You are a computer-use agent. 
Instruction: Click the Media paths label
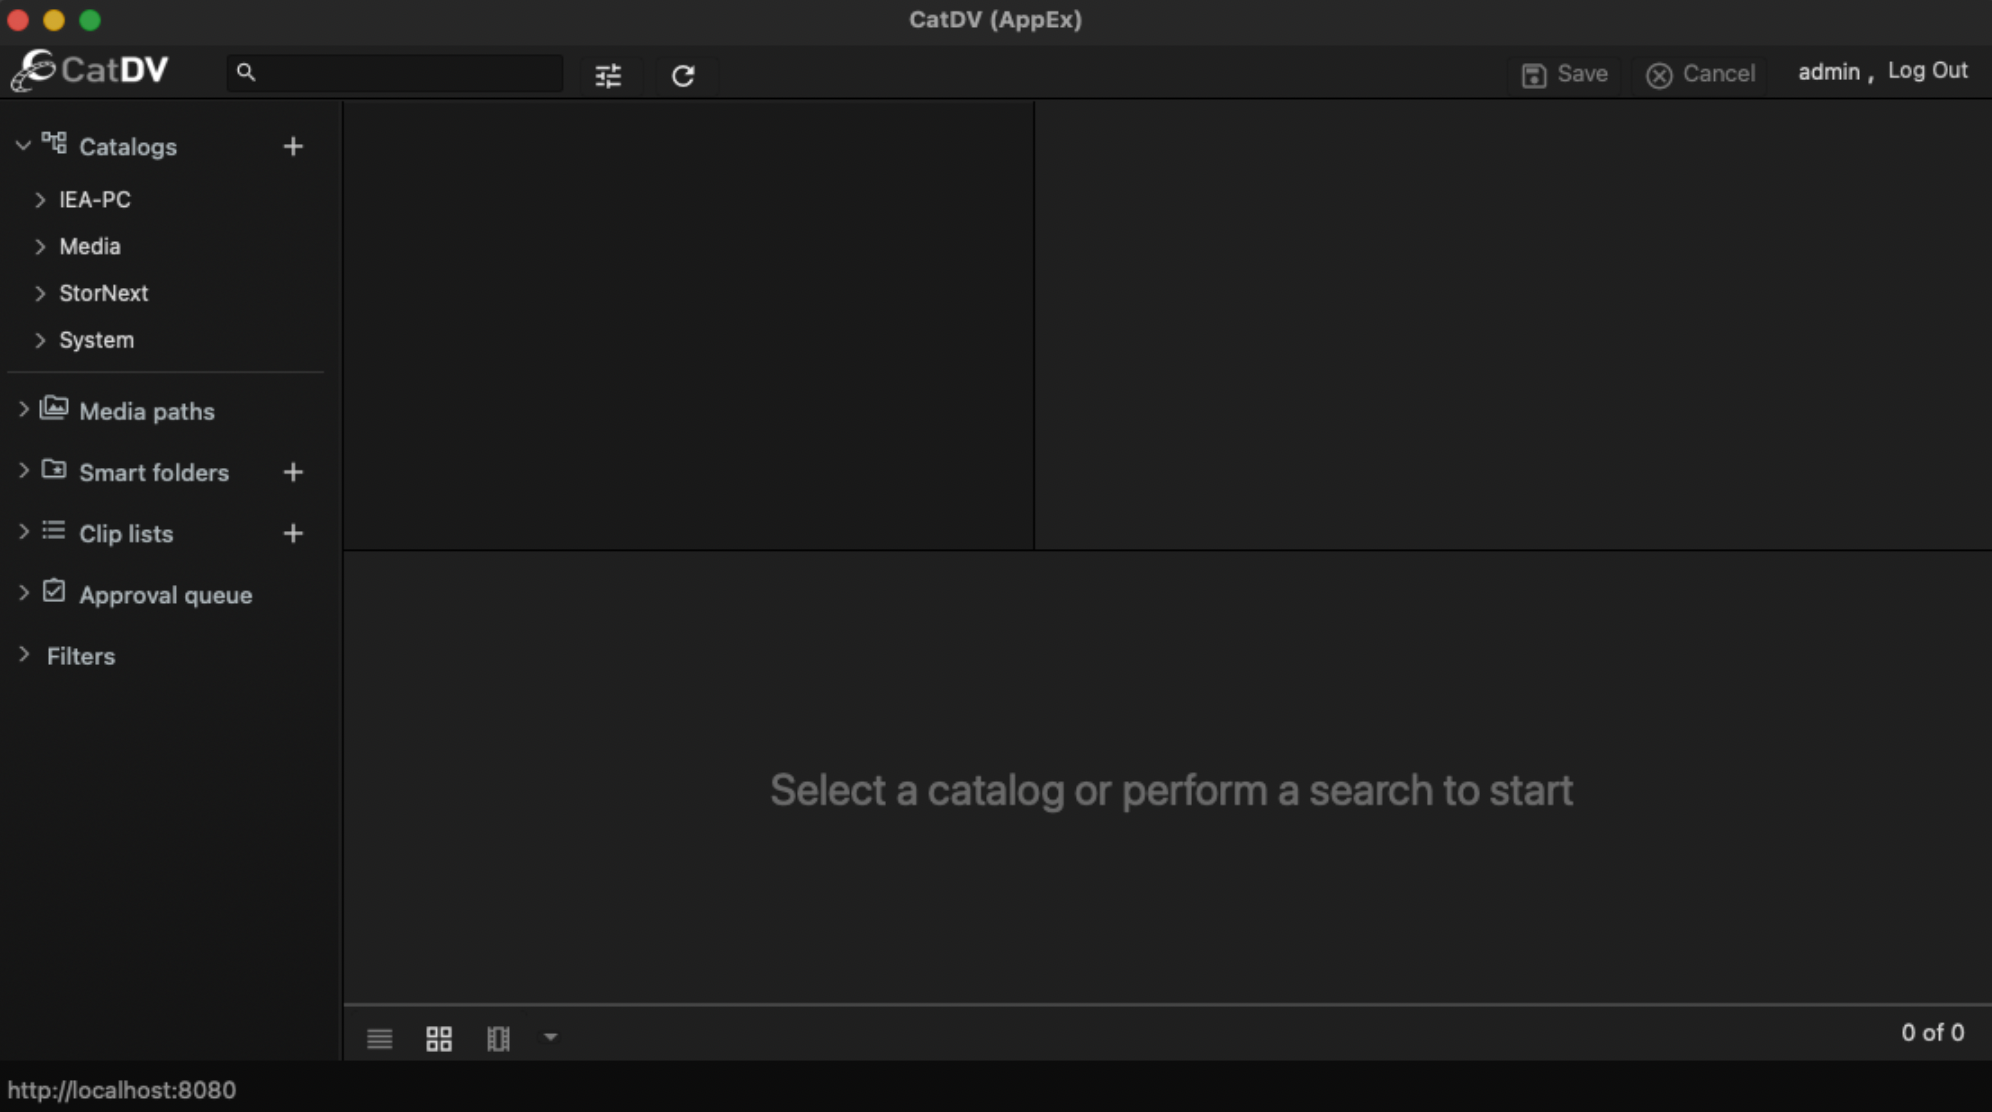[x=147, y=411]
